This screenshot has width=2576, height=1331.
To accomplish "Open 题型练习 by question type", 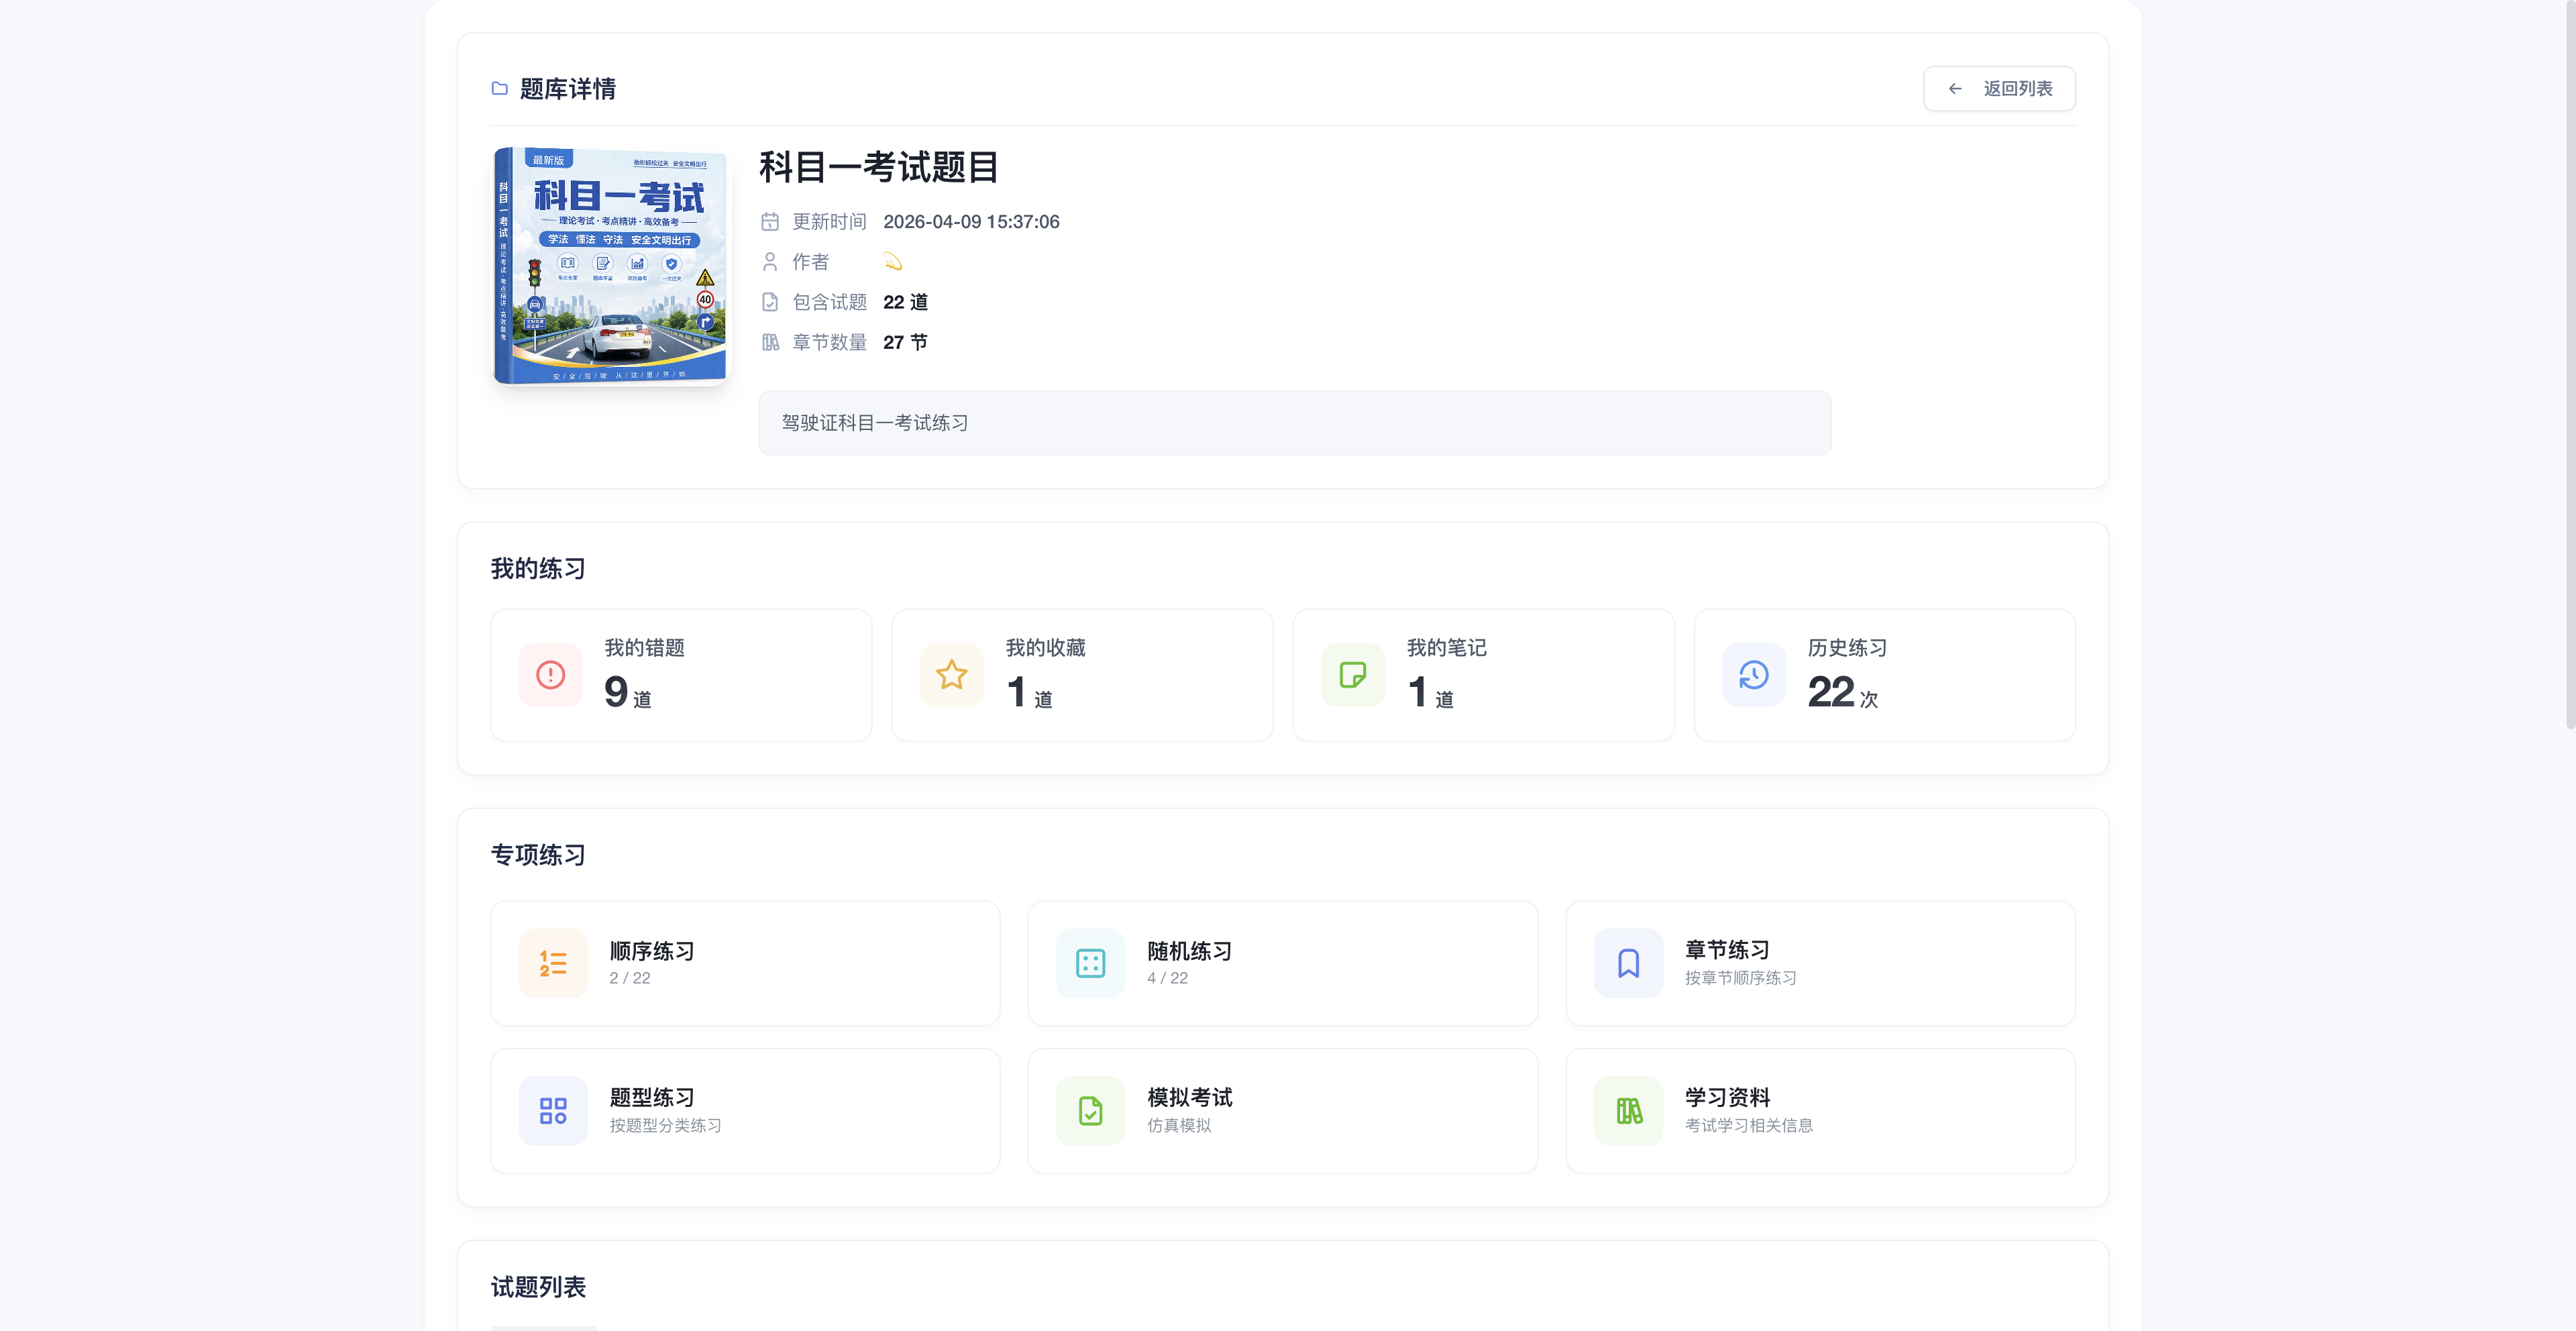I will tap(745, 1110).
